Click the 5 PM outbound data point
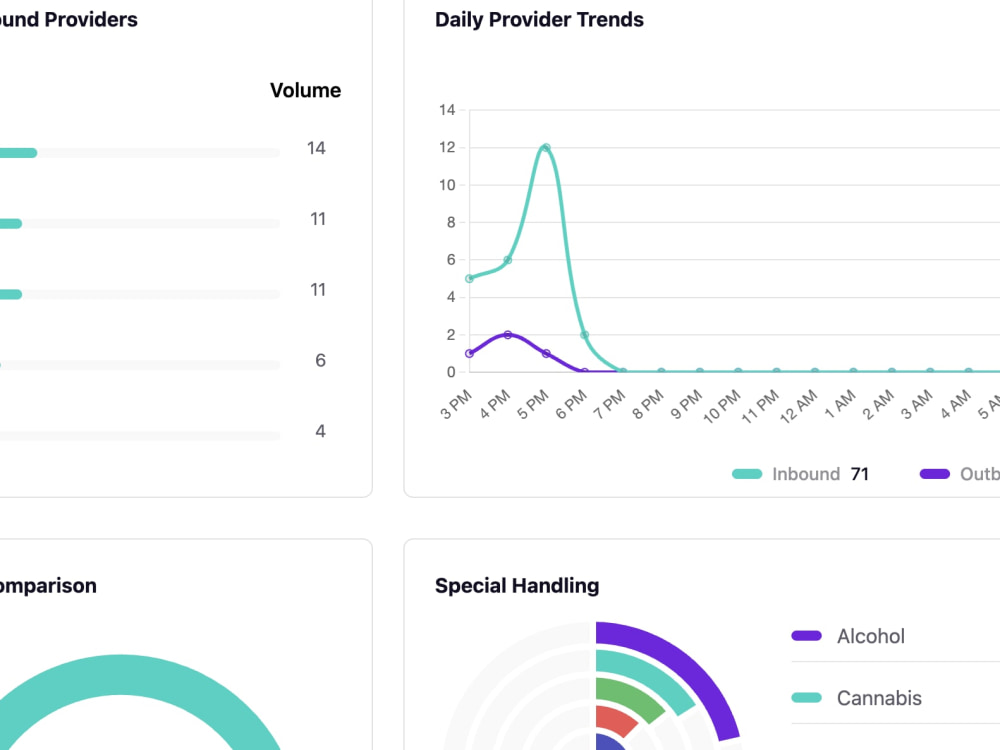Viewport: 1000px width, 750px height. click(546, 353)
